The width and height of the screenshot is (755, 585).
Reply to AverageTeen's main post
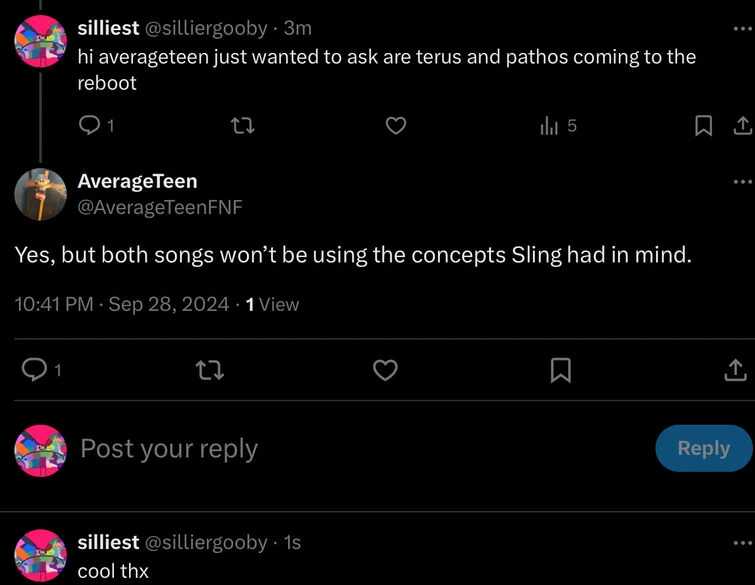pyautogui.click(x=36, y=370)
